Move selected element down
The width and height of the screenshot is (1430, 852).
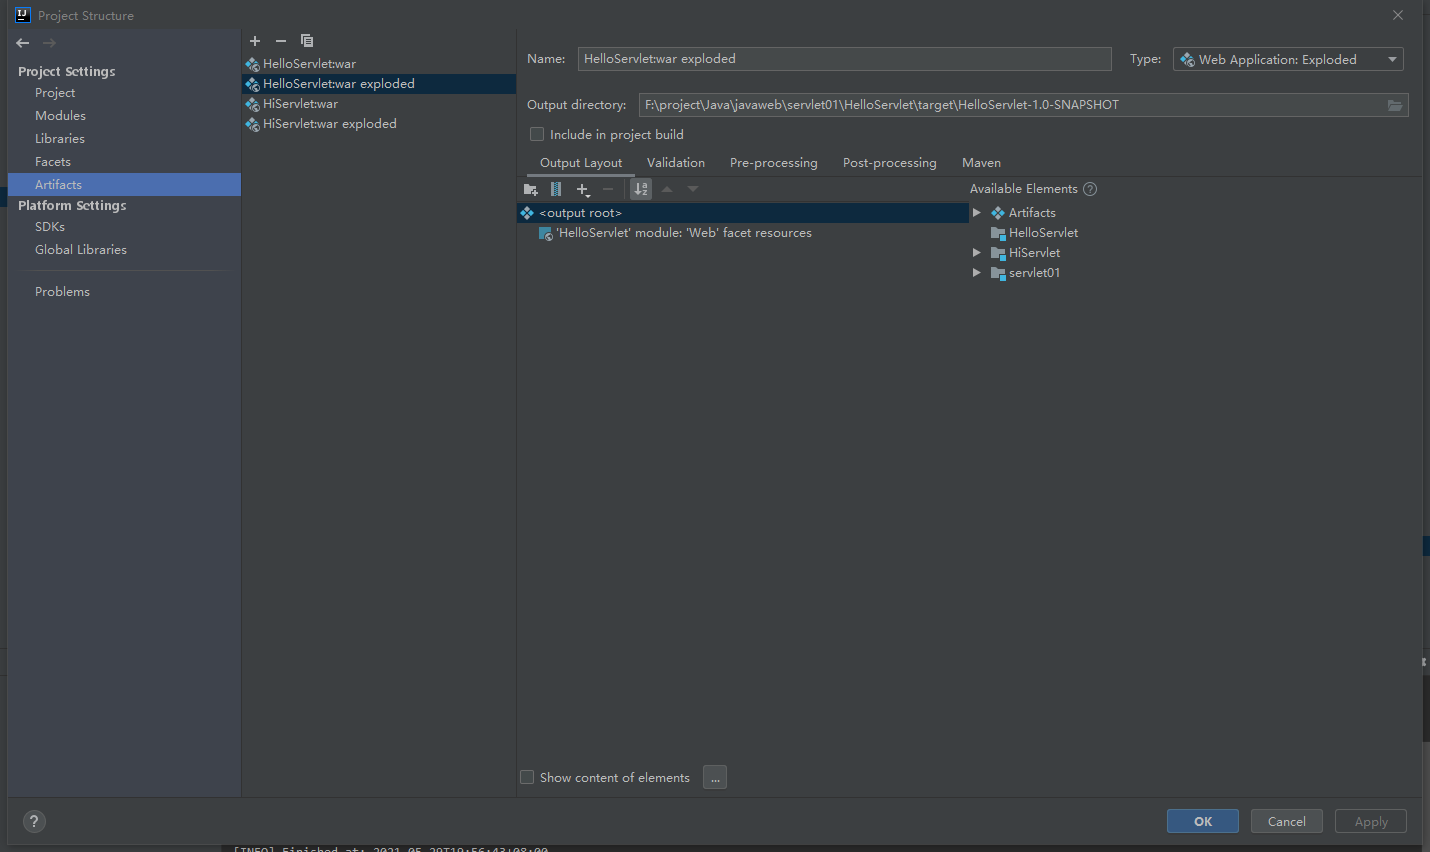point(693,189)
